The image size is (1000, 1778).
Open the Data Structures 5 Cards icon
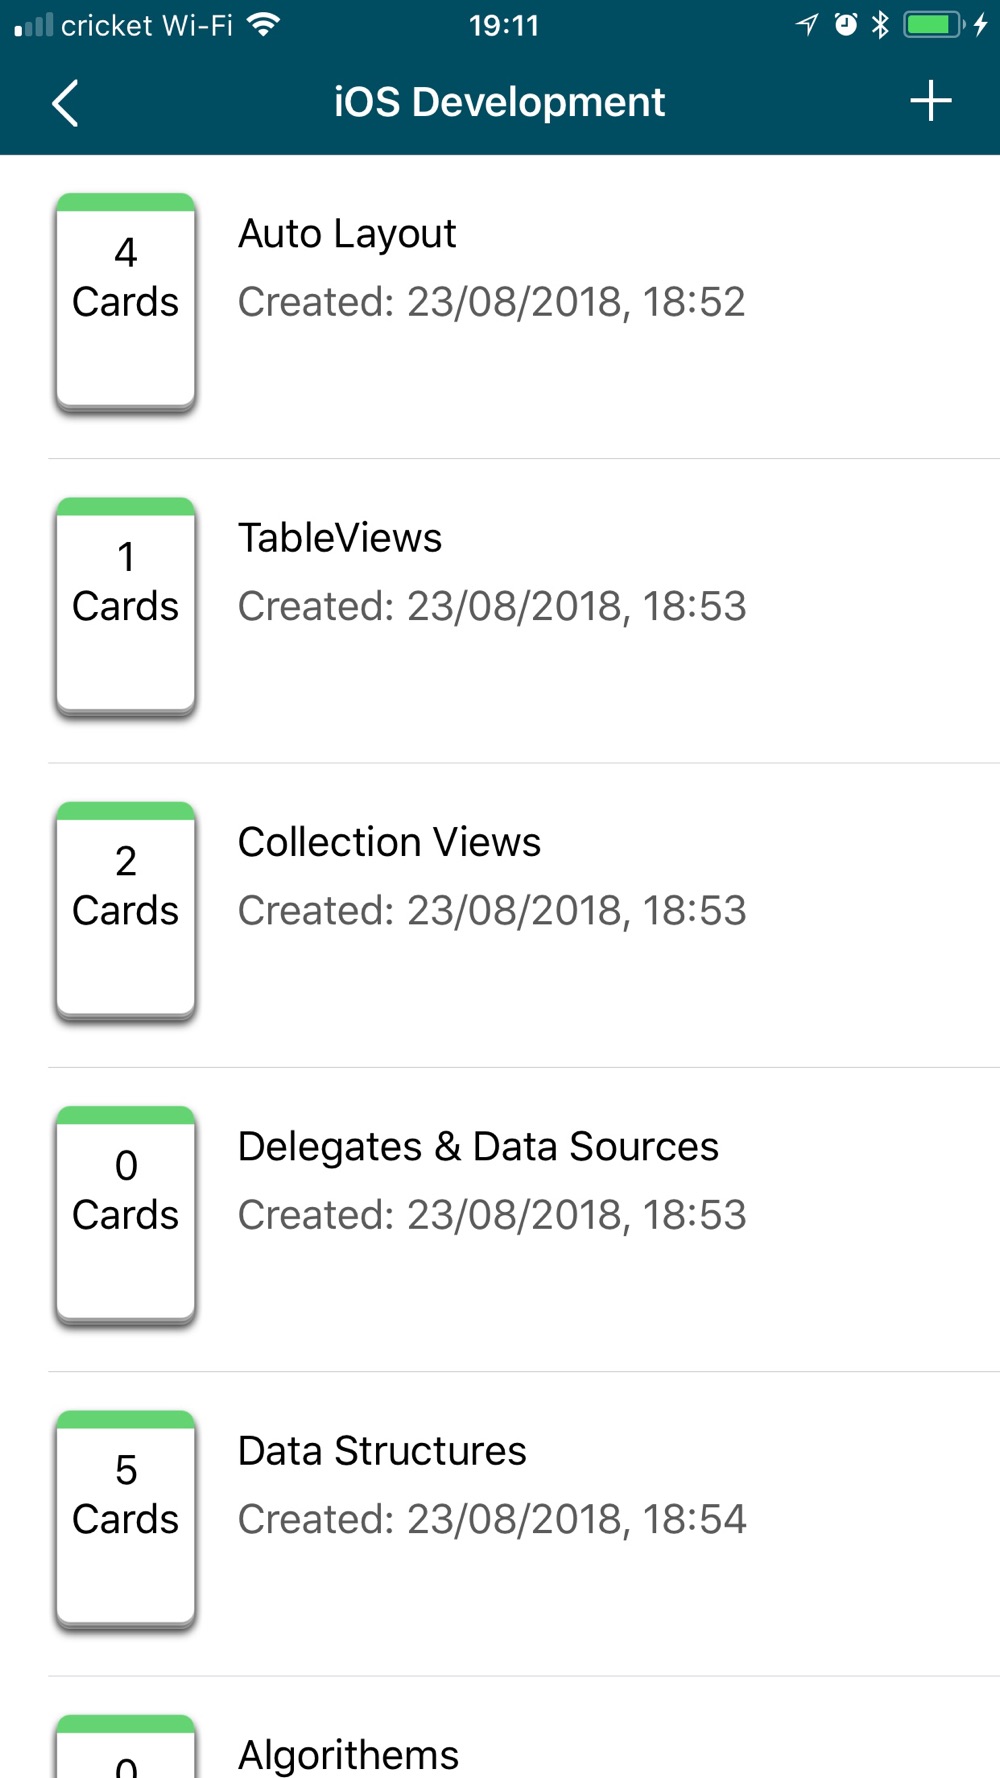pos(126,1520)
